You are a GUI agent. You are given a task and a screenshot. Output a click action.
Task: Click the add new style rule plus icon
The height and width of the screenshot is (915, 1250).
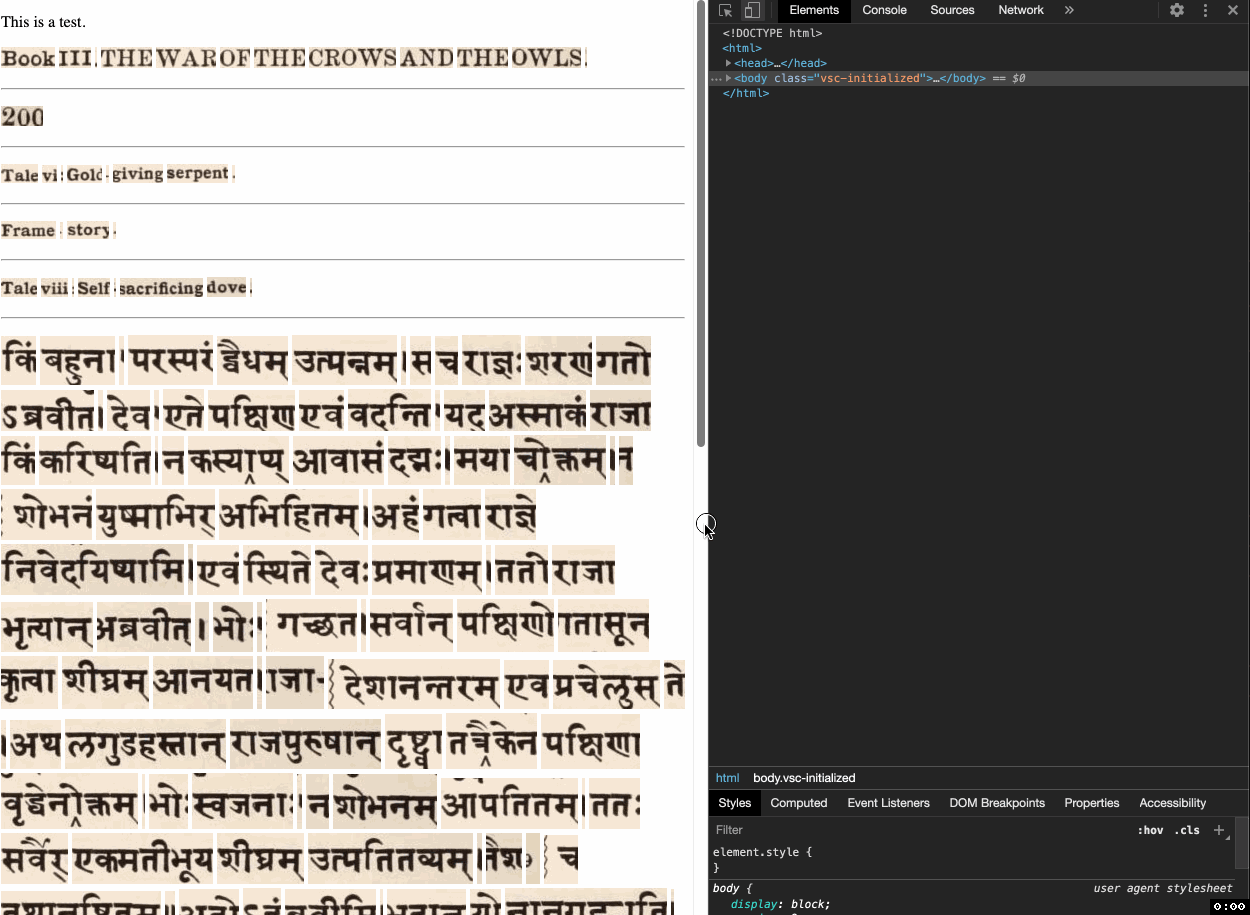tap(1219, 830)
